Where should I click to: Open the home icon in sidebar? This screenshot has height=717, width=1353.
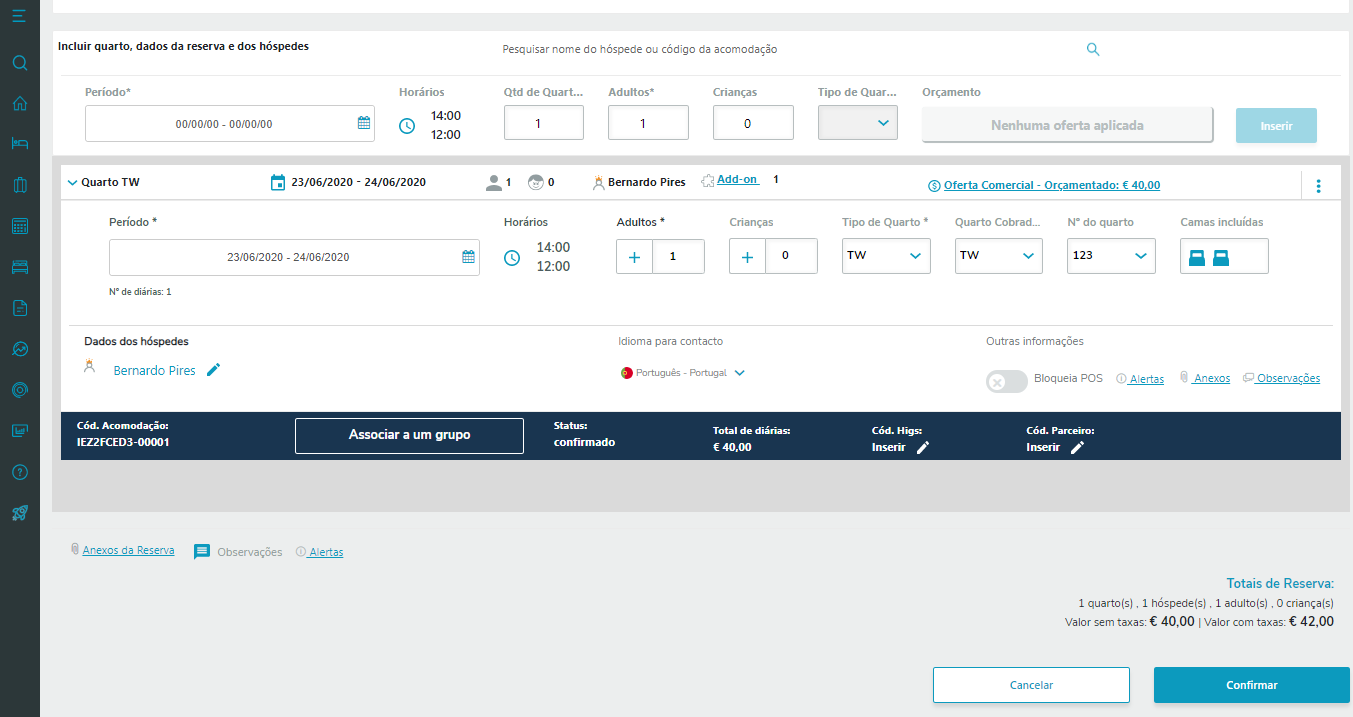19,103
